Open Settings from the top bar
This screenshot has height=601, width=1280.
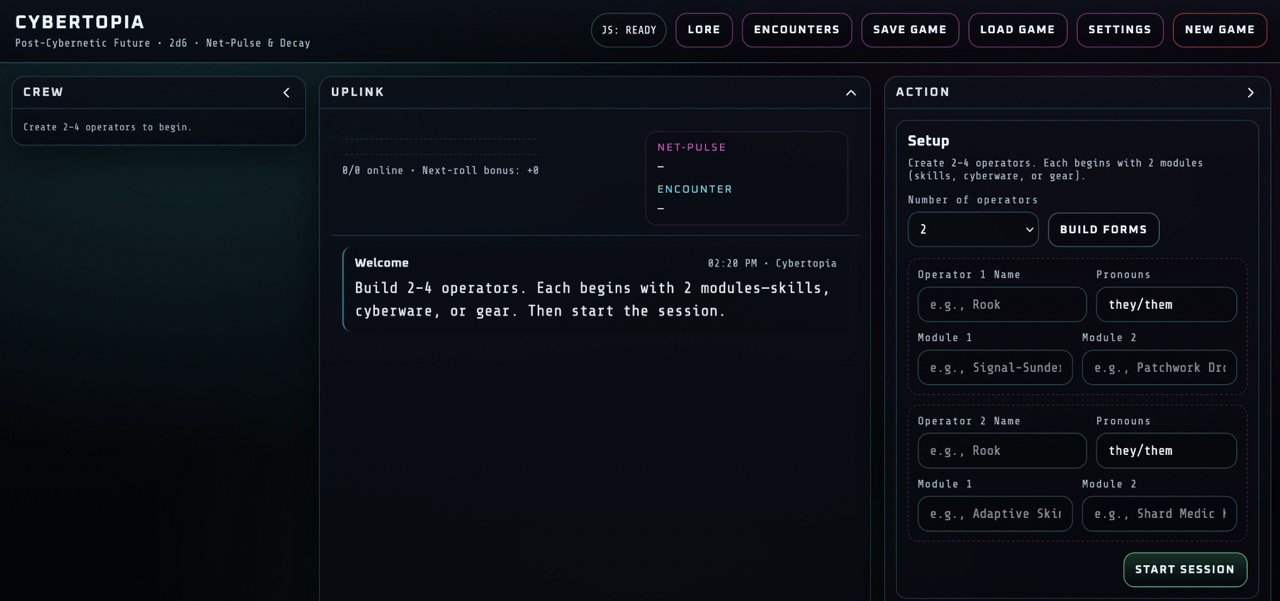(1119, 30)
